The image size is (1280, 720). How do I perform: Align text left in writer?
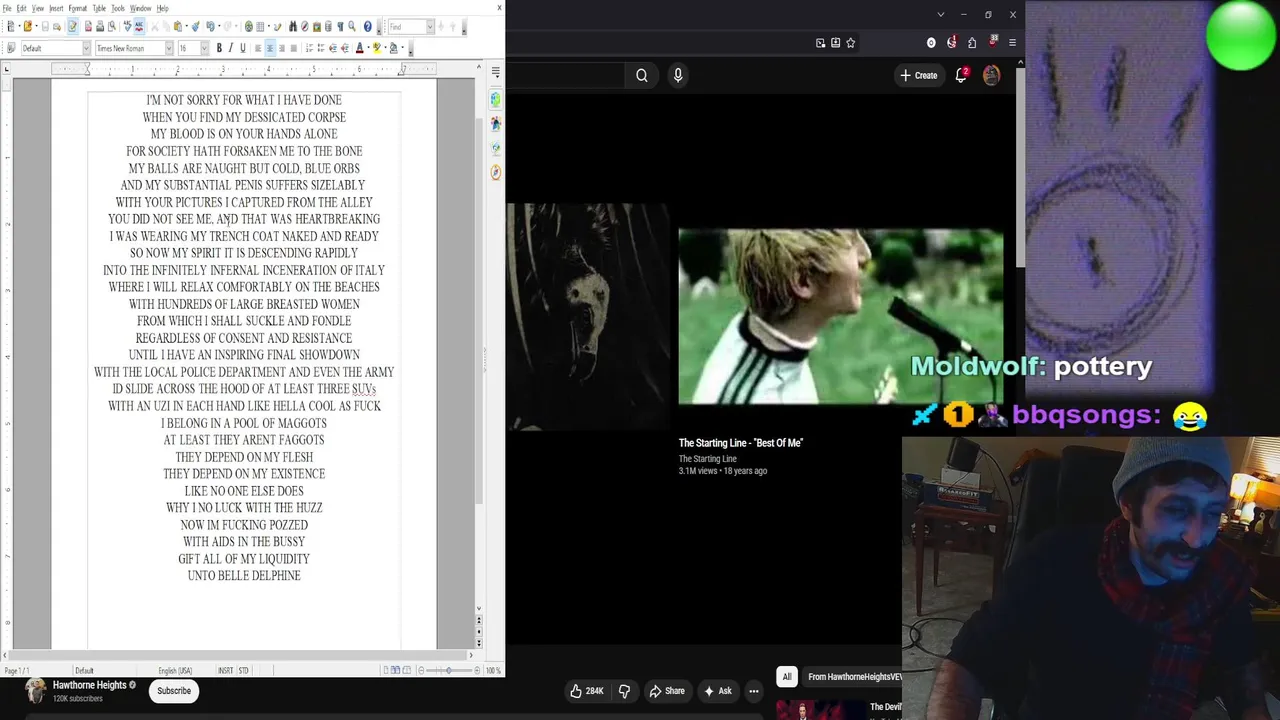[x=258, y=48]
